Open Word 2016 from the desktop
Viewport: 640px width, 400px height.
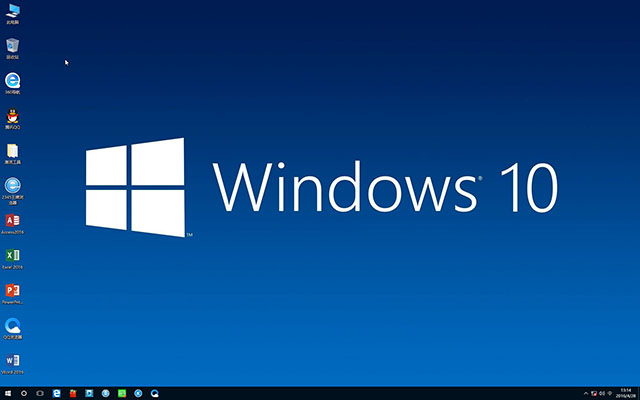point(12,360)
